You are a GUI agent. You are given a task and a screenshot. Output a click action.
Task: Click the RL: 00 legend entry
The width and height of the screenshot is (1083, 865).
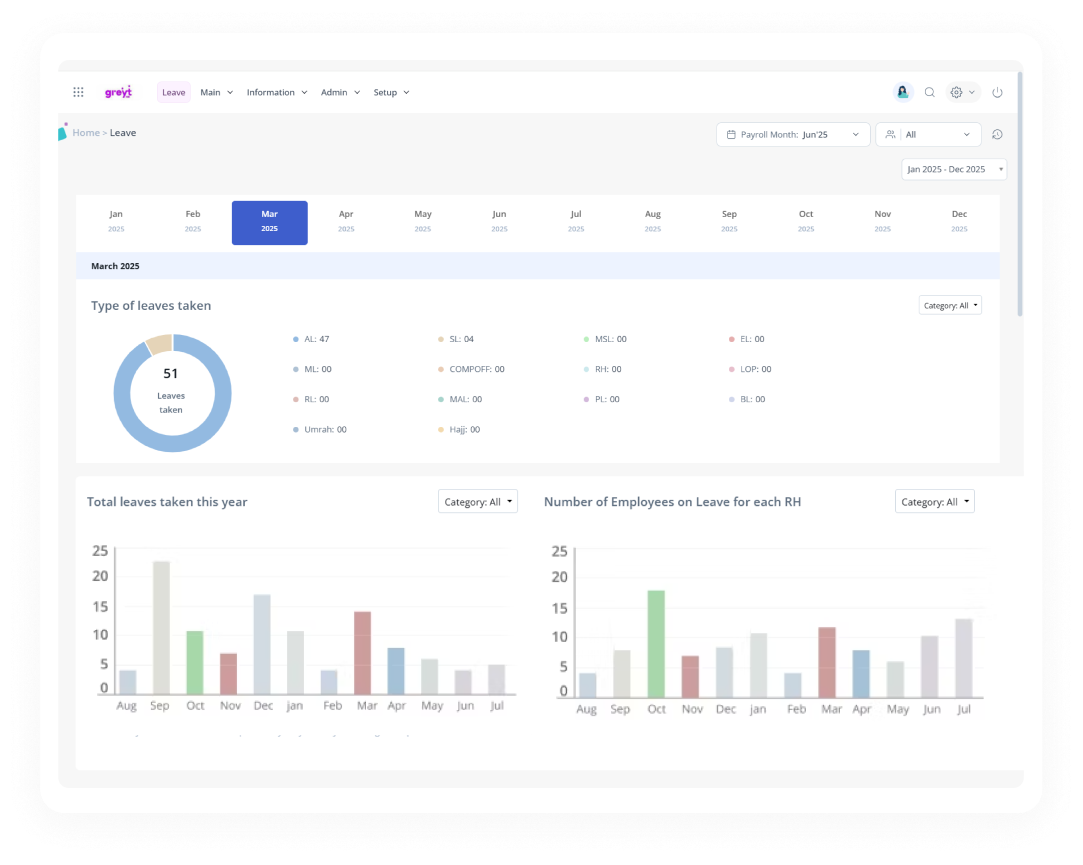pyautogui.click(x=311, y=399)
